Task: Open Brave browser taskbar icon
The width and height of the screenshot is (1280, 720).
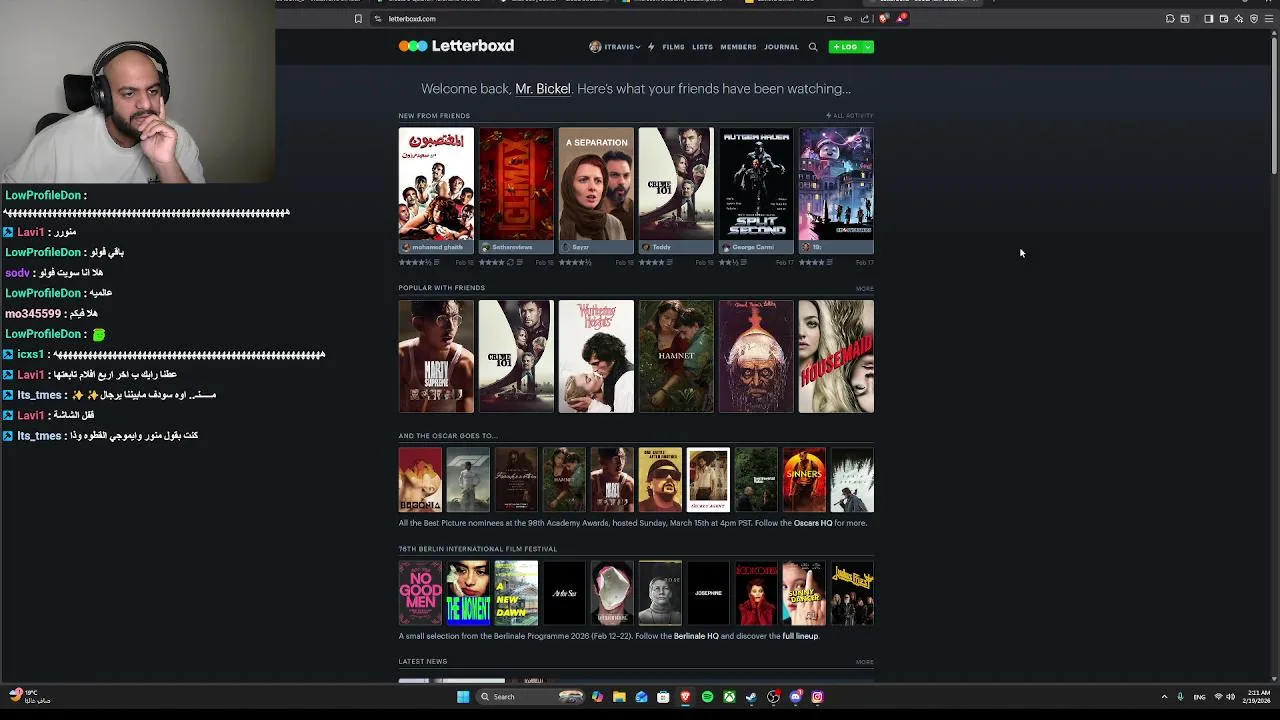Action: coord(685,697)
